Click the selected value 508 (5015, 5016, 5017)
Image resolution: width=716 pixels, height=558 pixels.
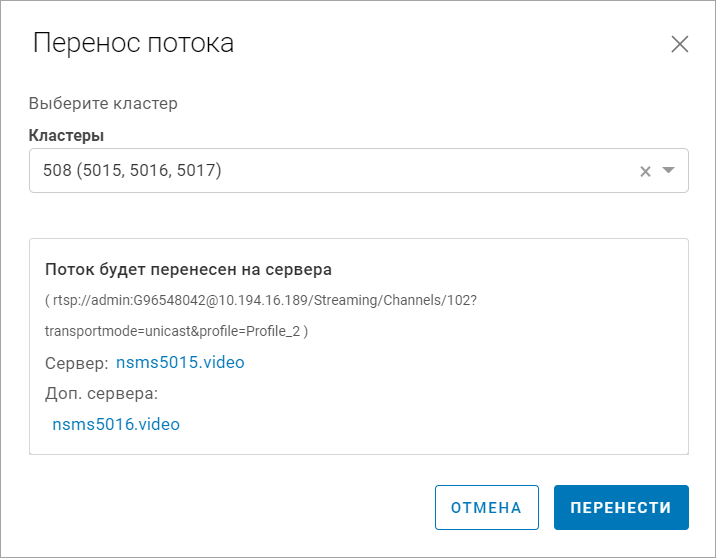pos(132,171)
